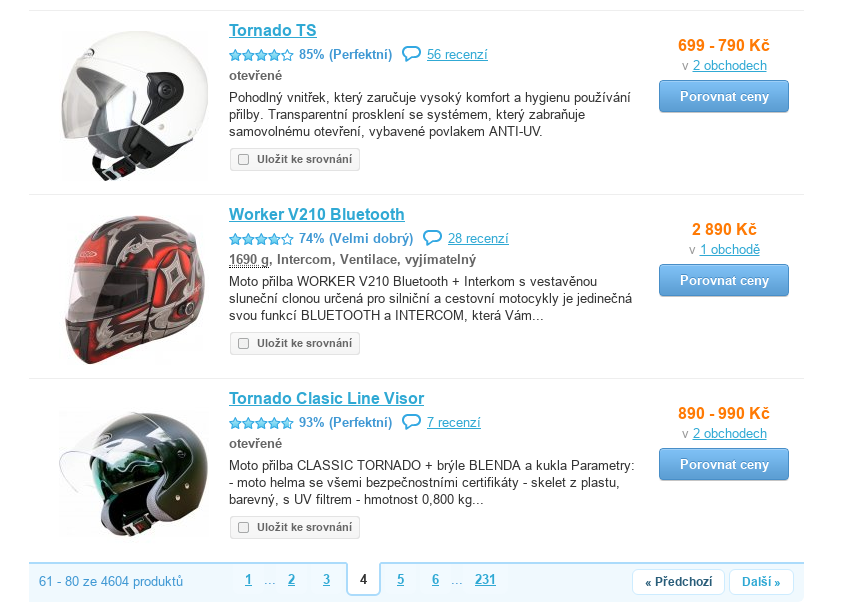The image size is (844, 611).
Task: Enable compare checkbox for Worker V210 Bluetooth
Action: (x=244, y=343)
